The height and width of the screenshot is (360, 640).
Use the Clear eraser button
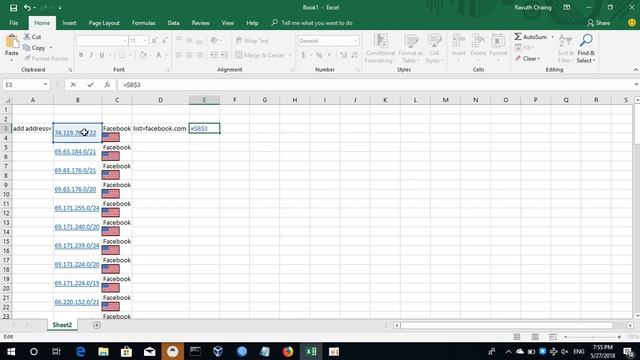coord(527,59)
